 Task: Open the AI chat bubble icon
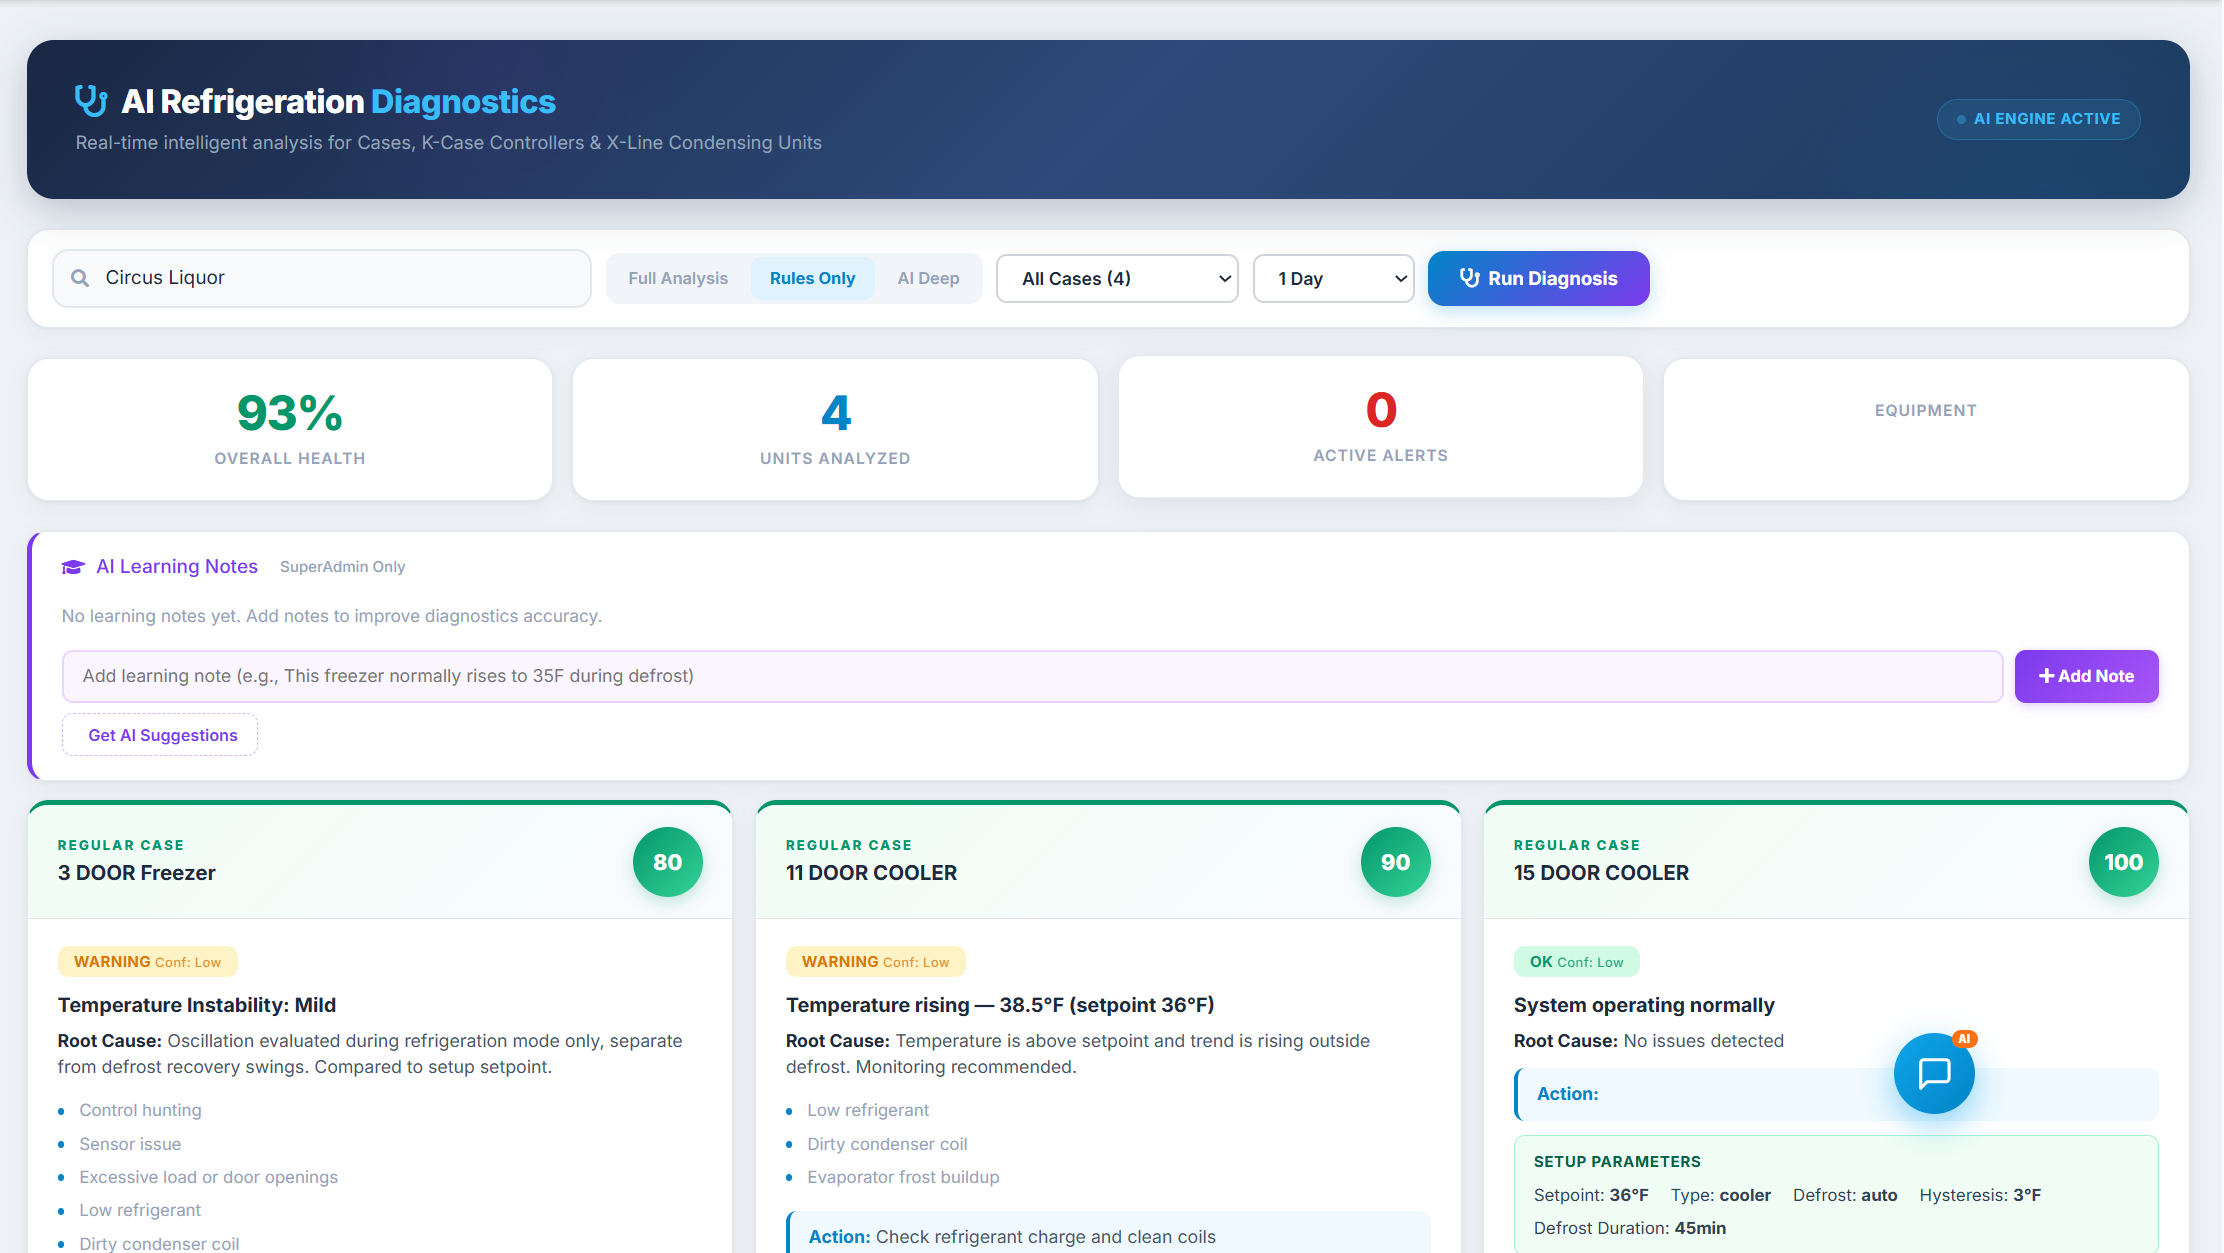coord(1934,1073)
